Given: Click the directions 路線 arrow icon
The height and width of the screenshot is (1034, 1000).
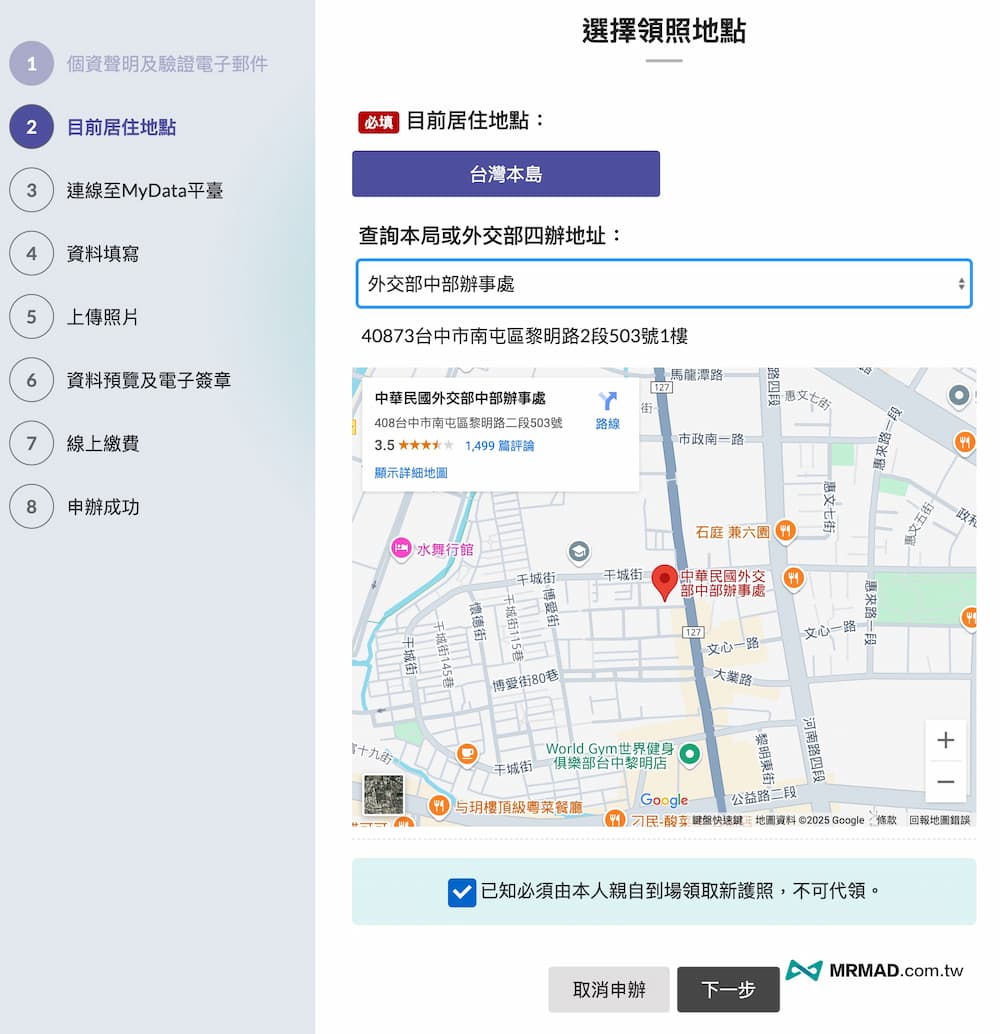Looking at the screenshot, I should (607, 402).
